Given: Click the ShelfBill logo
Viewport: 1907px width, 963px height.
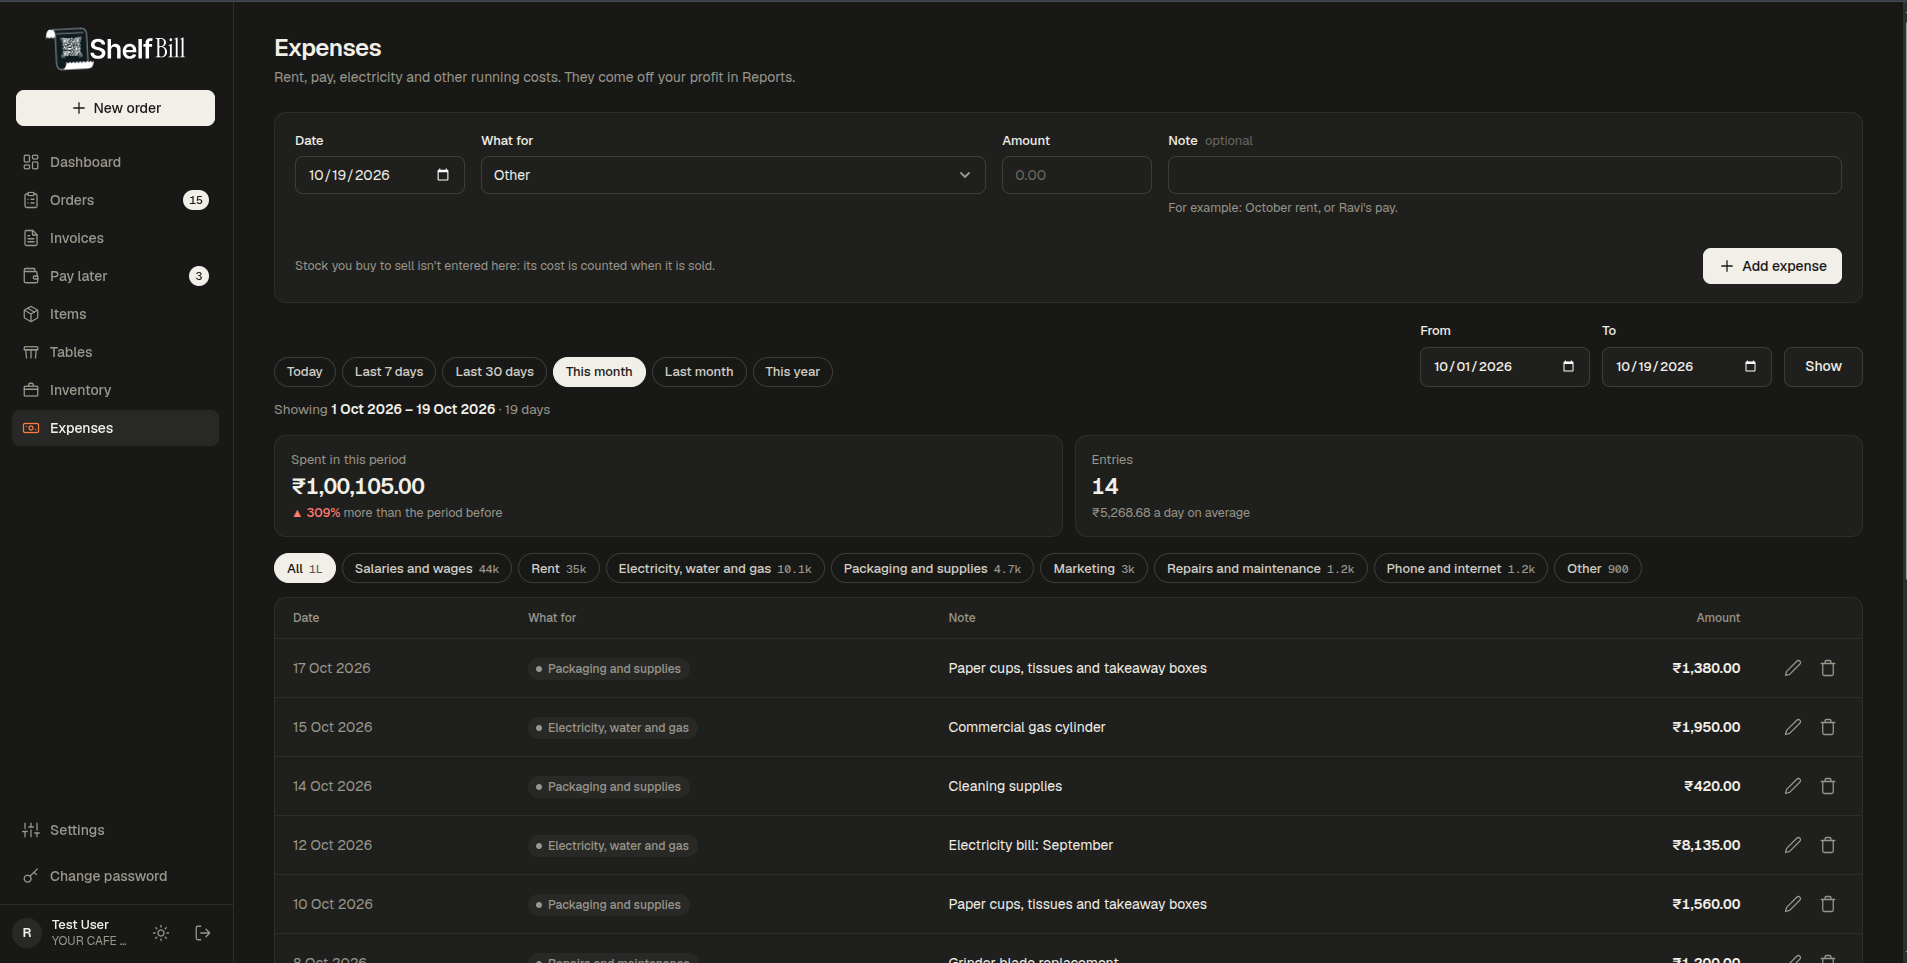Looking at the screenshot, I should pyautogui.click(x=116, y=48).
